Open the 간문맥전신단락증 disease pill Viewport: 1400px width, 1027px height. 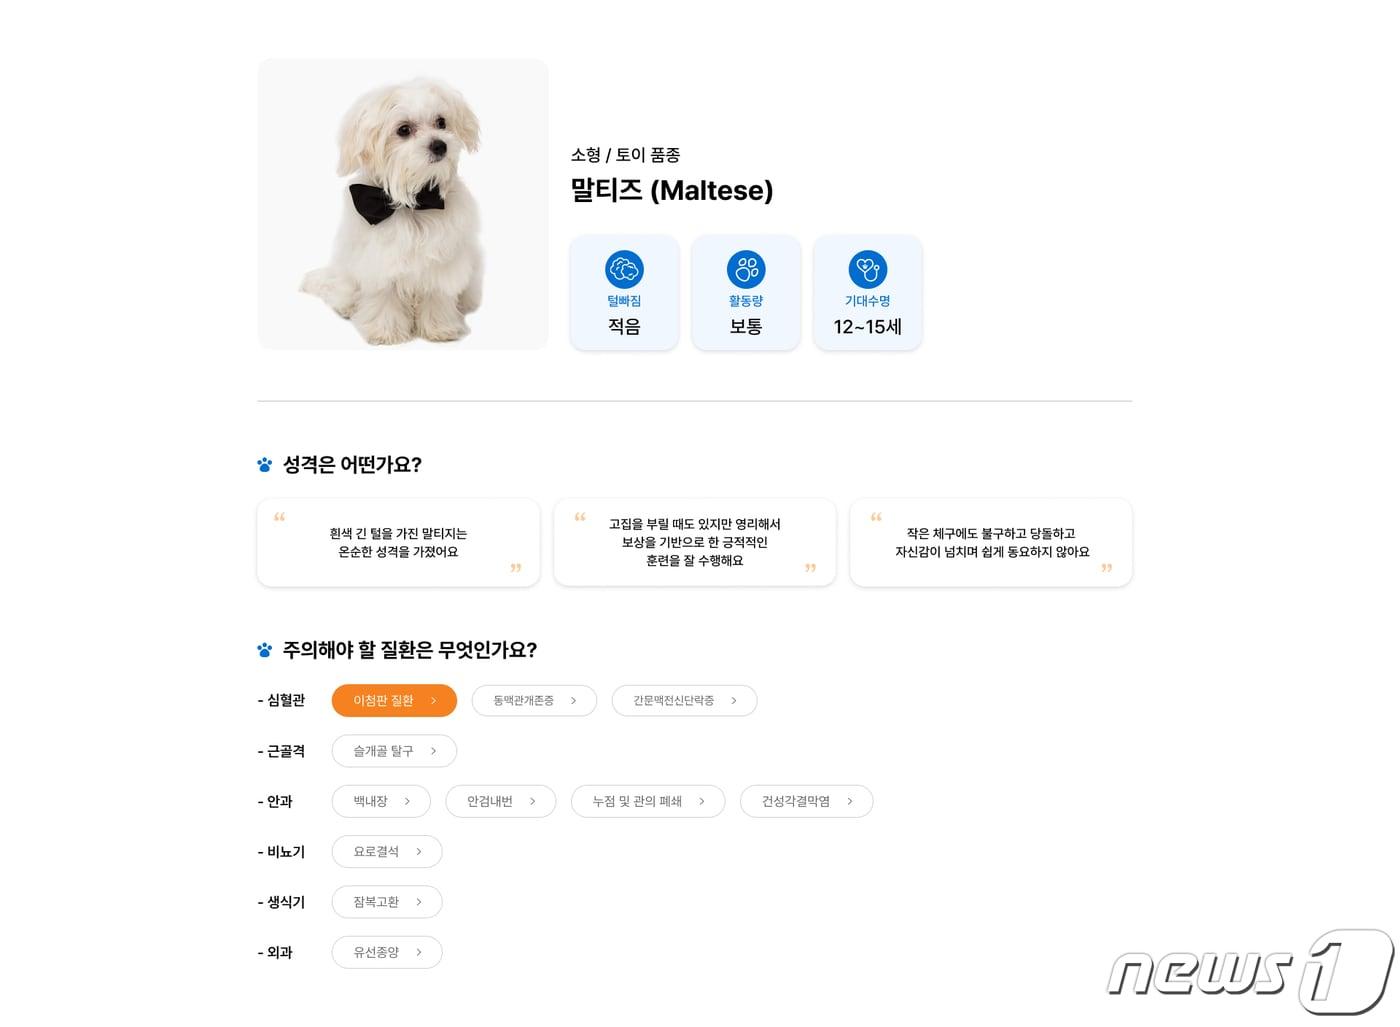(684, 701)
